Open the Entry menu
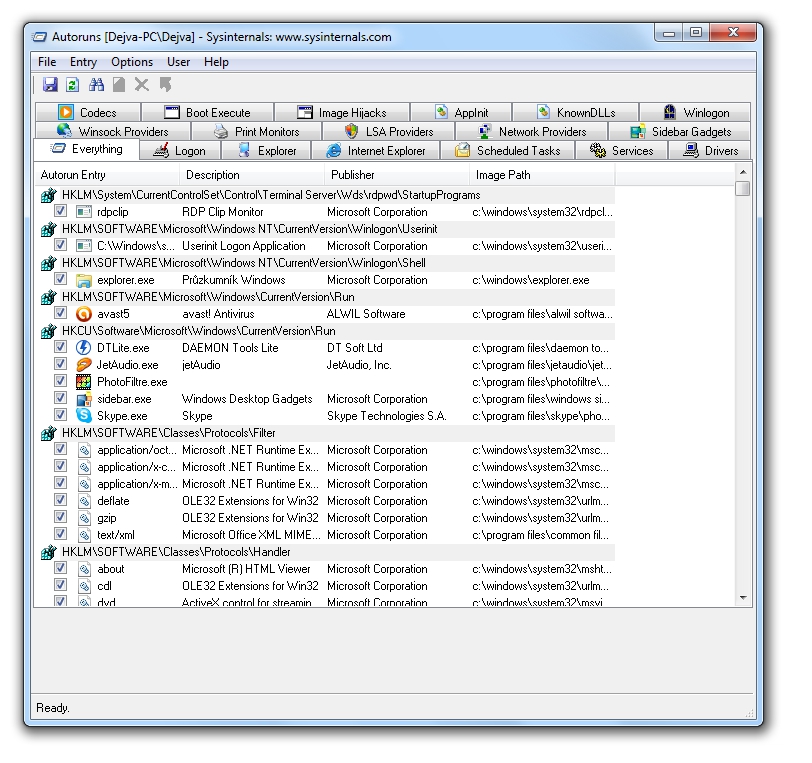This screenshot has height=763, width=812. click(83, 62)
